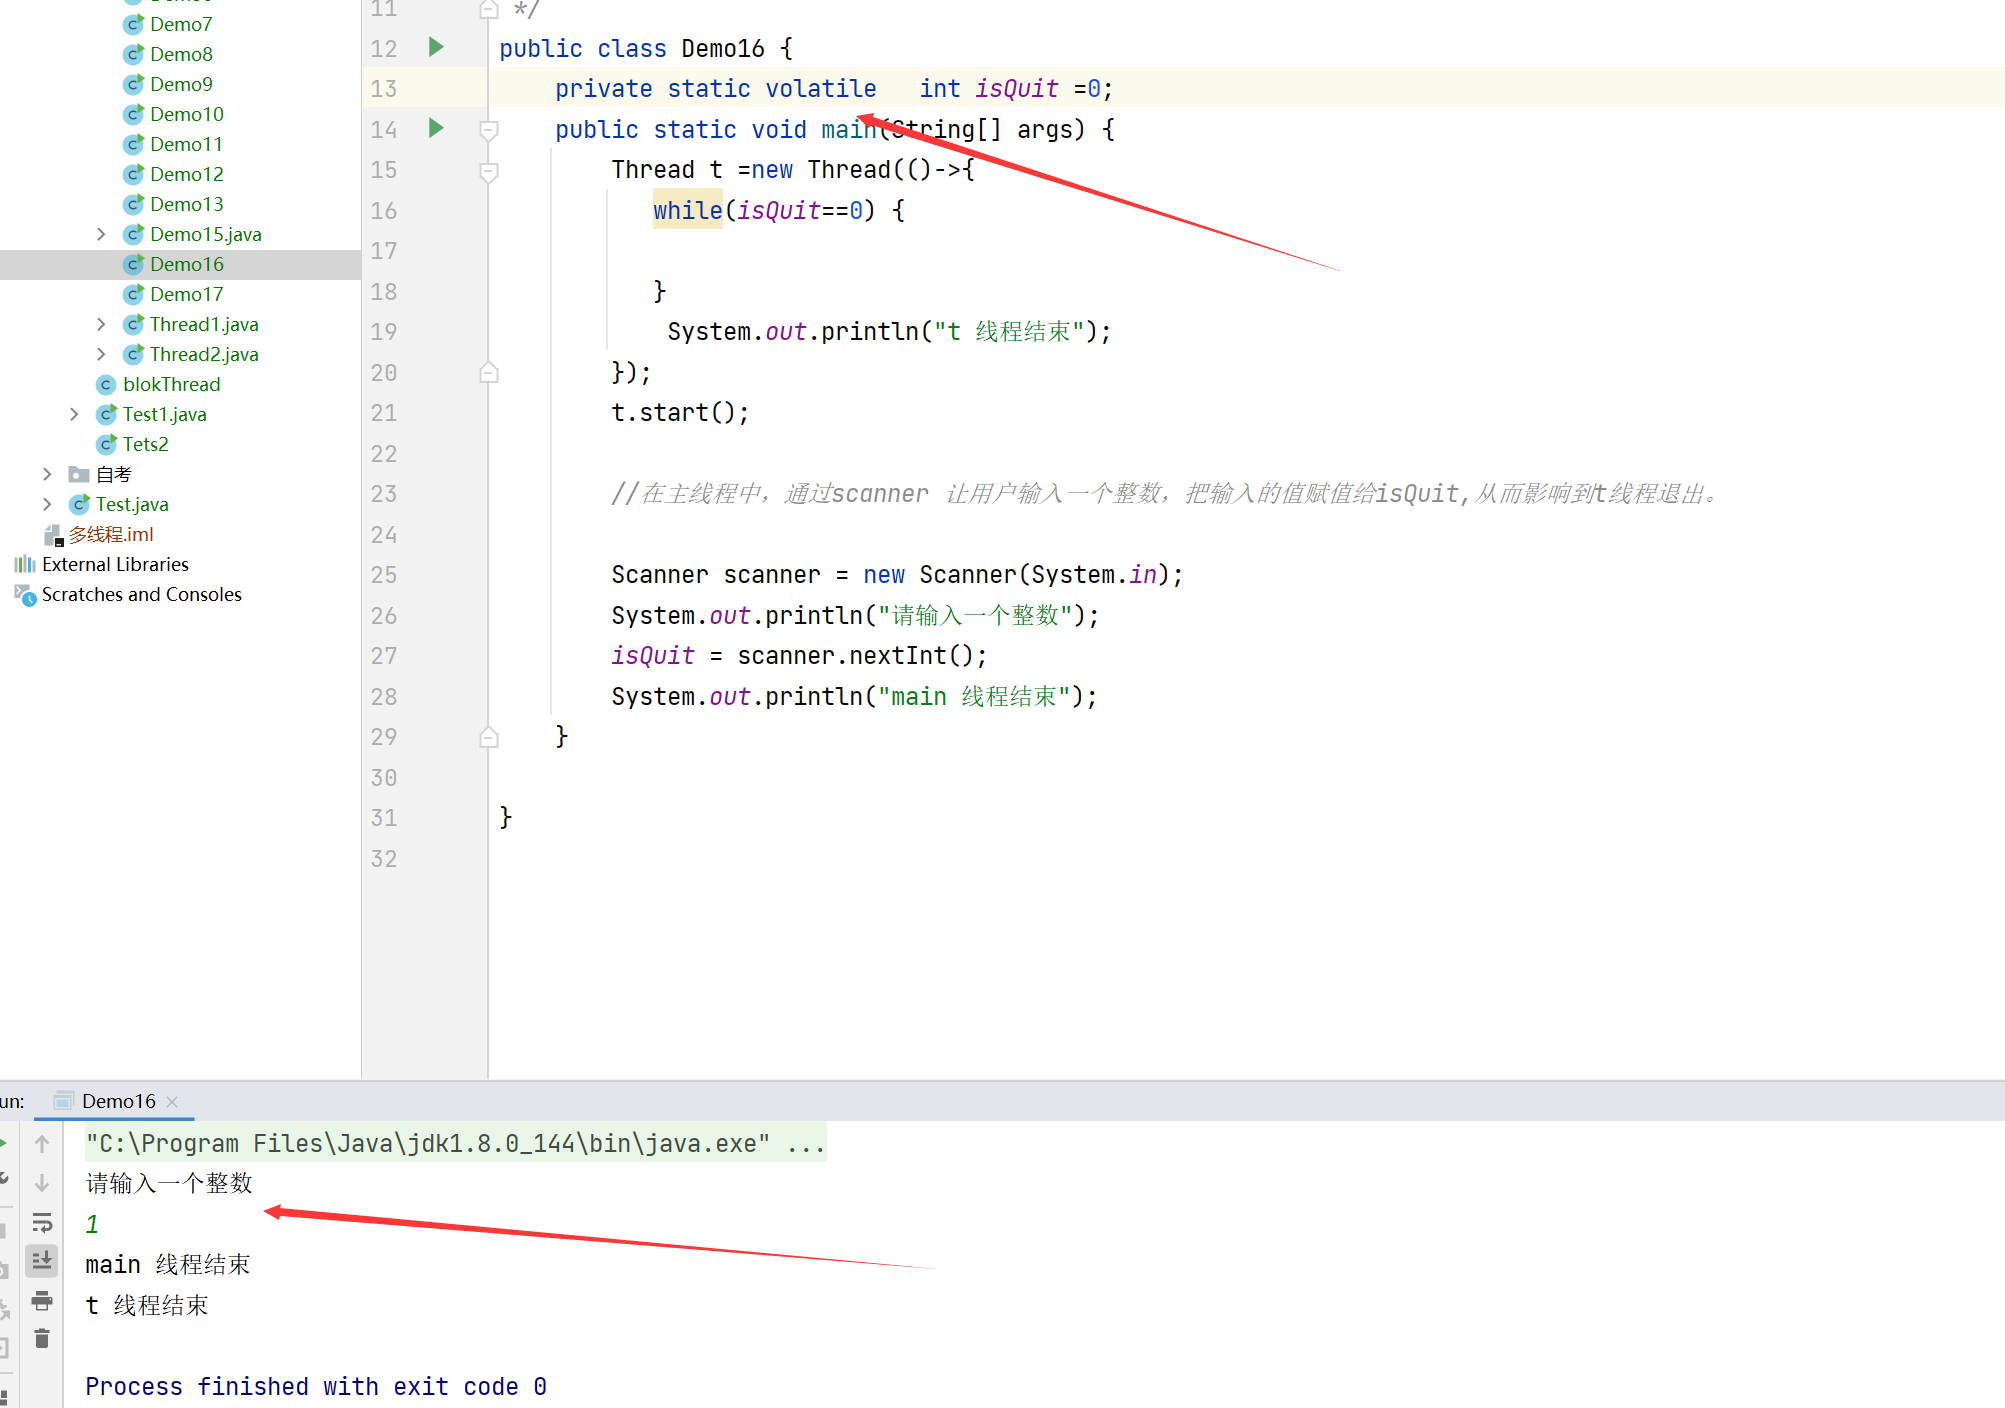Image resolution: width=2005 pixels, height=1408 pixels.
Task: Click the green '1' console input value
Action: (92, 1224)
